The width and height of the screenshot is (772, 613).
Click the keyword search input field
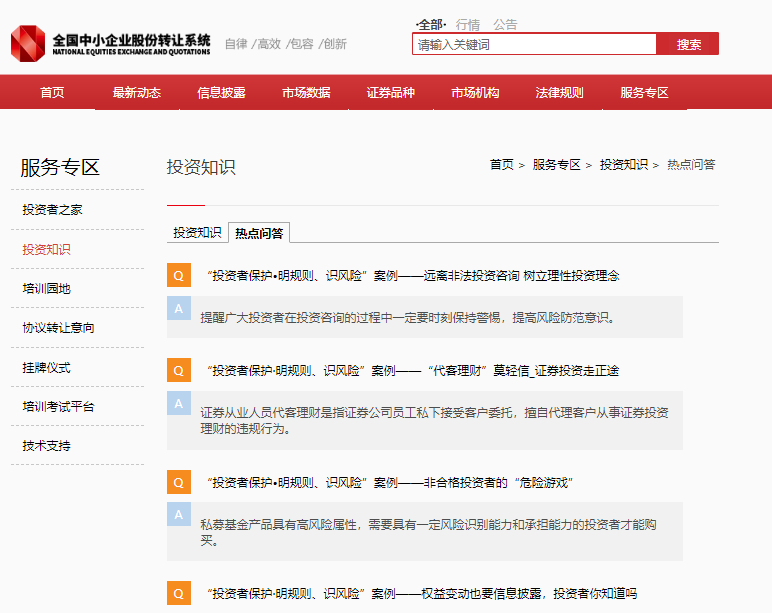(534, 44)
